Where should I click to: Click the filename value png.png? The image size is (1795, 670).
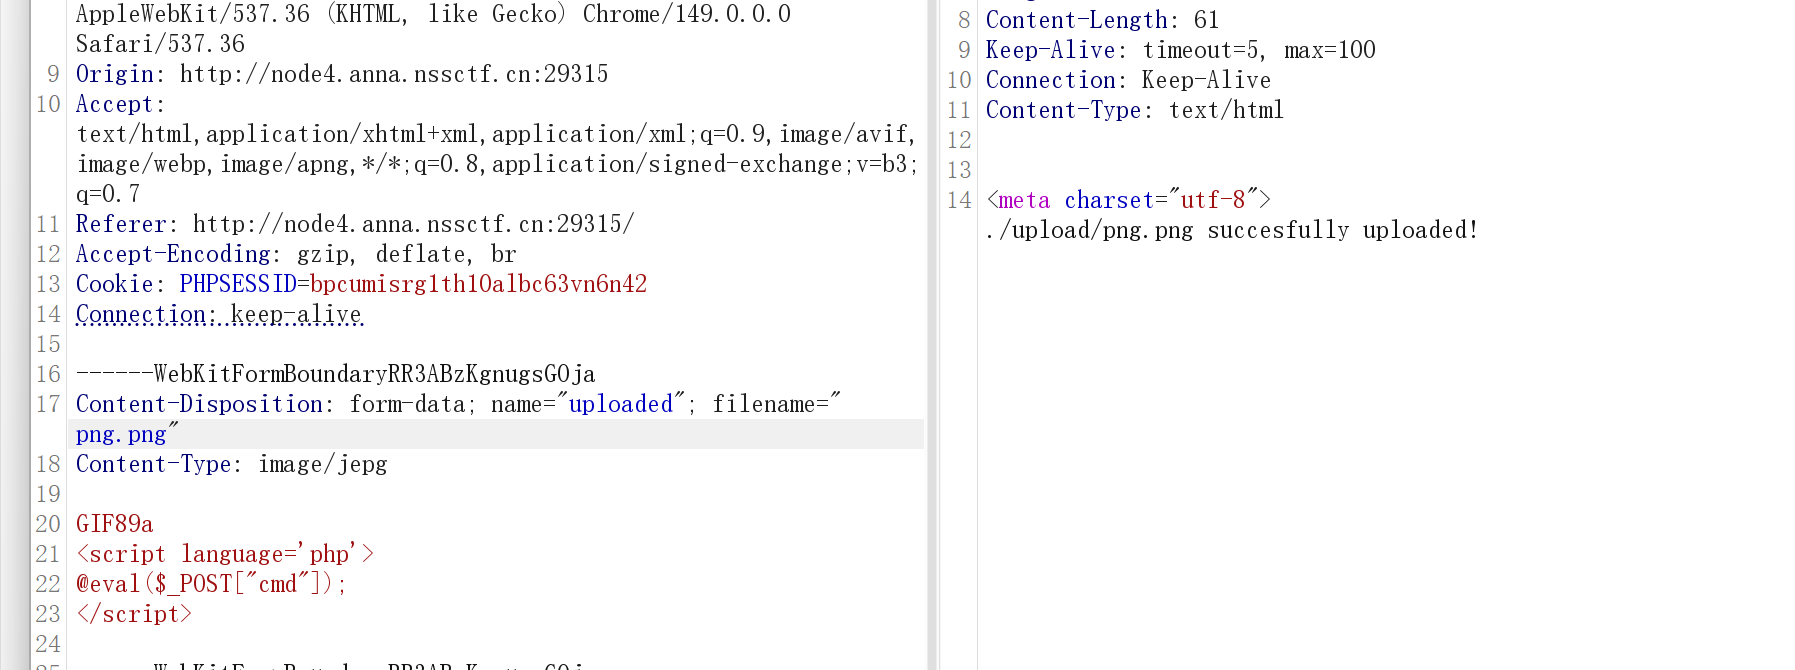[x=121, y=434]
